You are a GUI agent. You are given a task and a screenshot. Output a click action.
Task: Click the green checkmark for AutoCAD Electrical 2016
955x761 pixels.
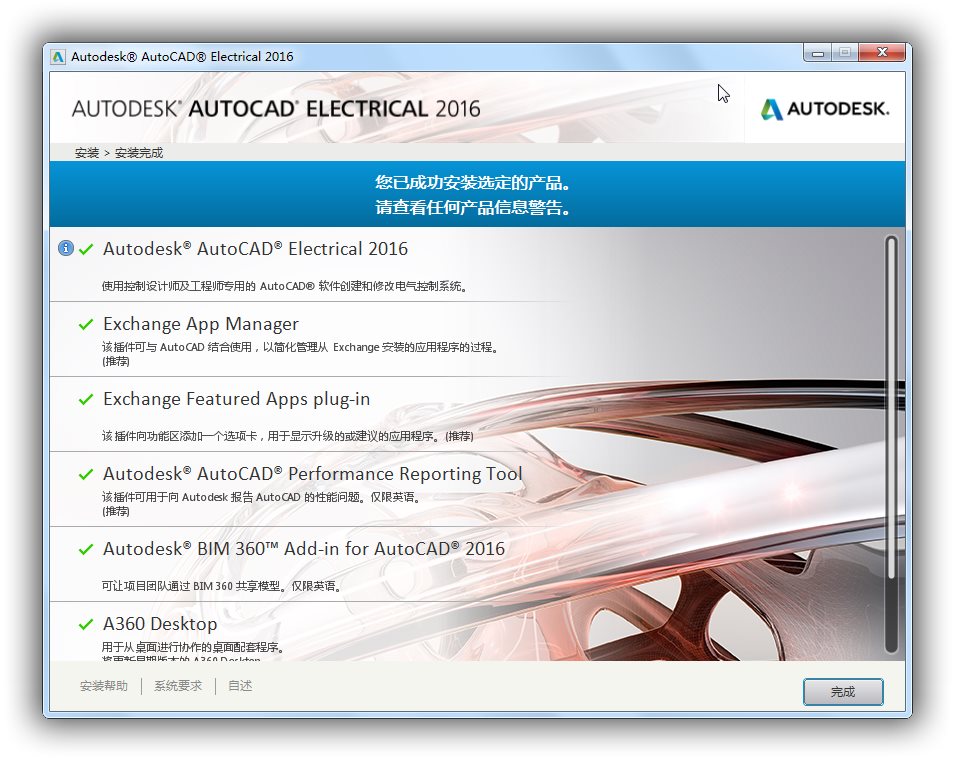[86, 249]
